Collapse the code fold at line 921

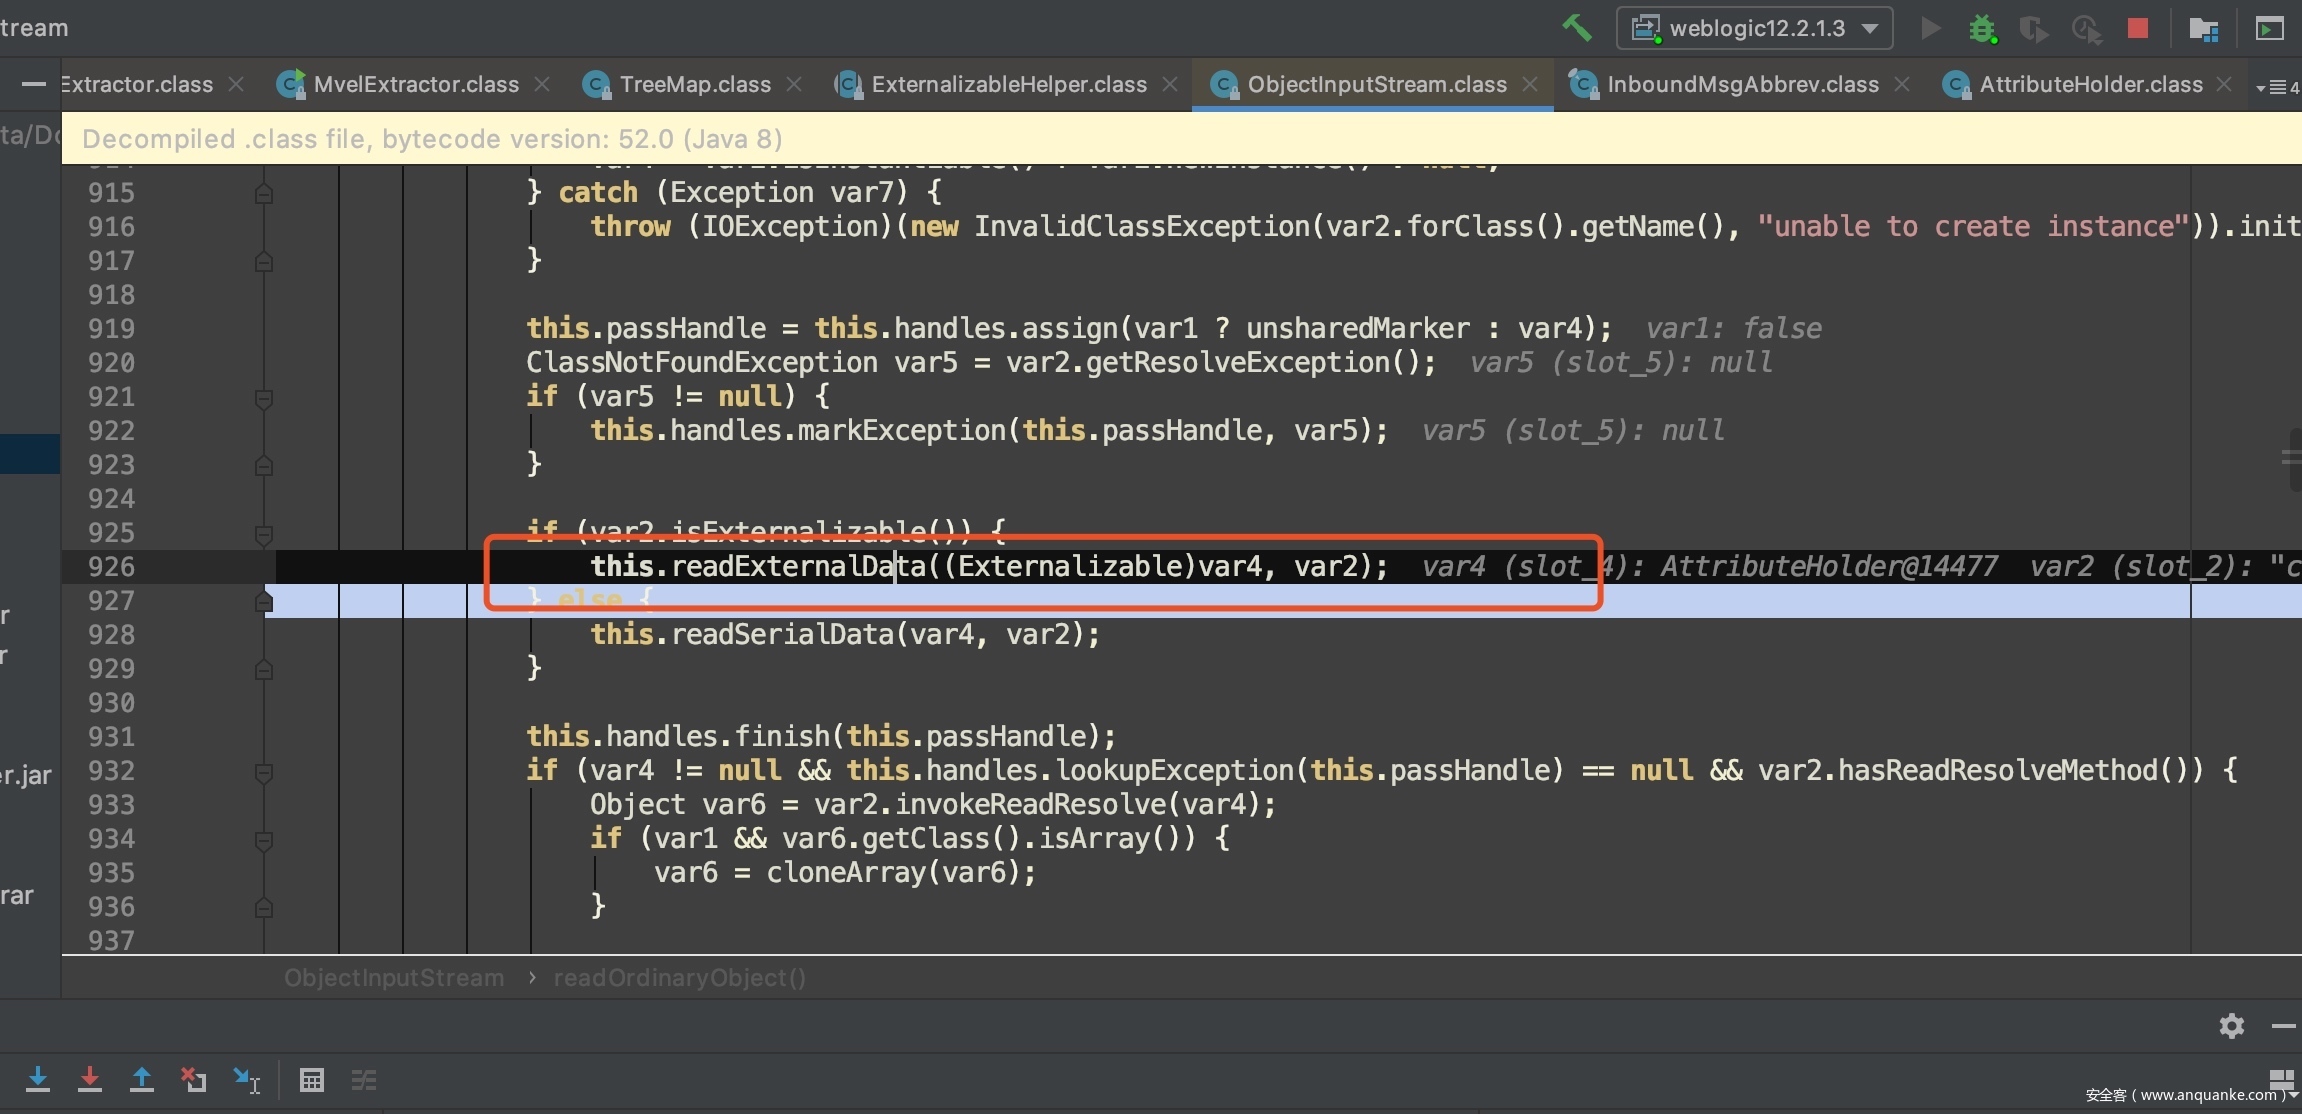264,398
